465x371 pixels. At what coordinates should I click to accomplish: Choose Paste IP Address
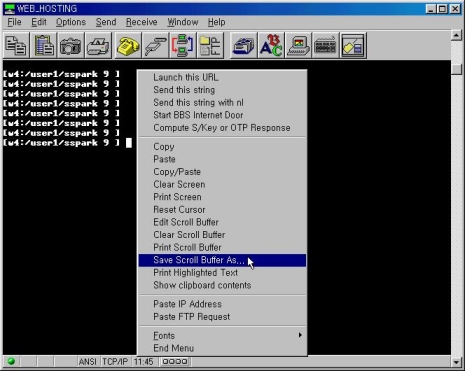pyautogui.click(x=222, y=304)
